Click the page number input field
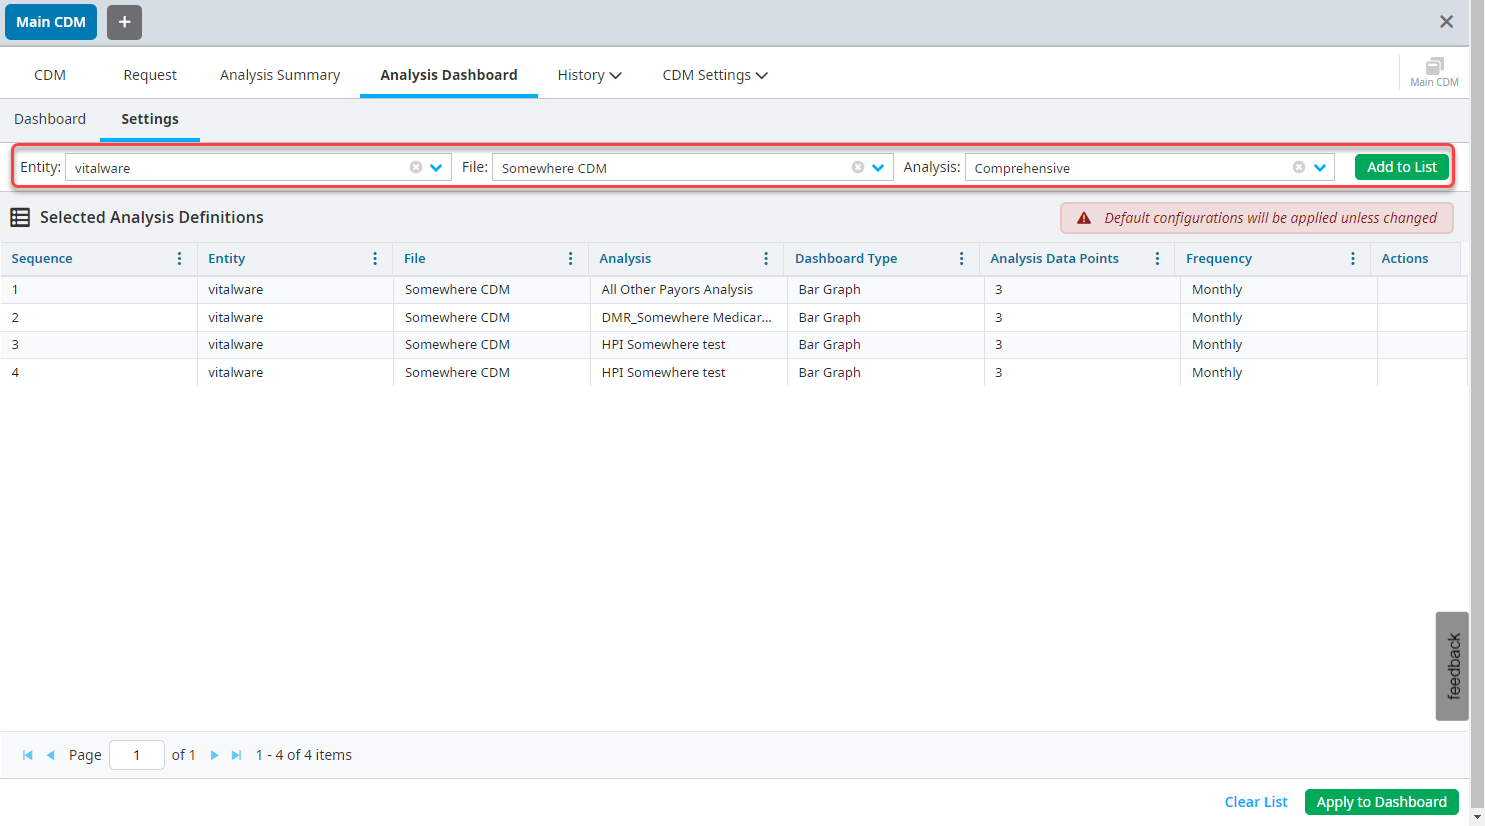Image resolution: width=1485 pixels, height=826 pixels. click(x=137, y=755)
